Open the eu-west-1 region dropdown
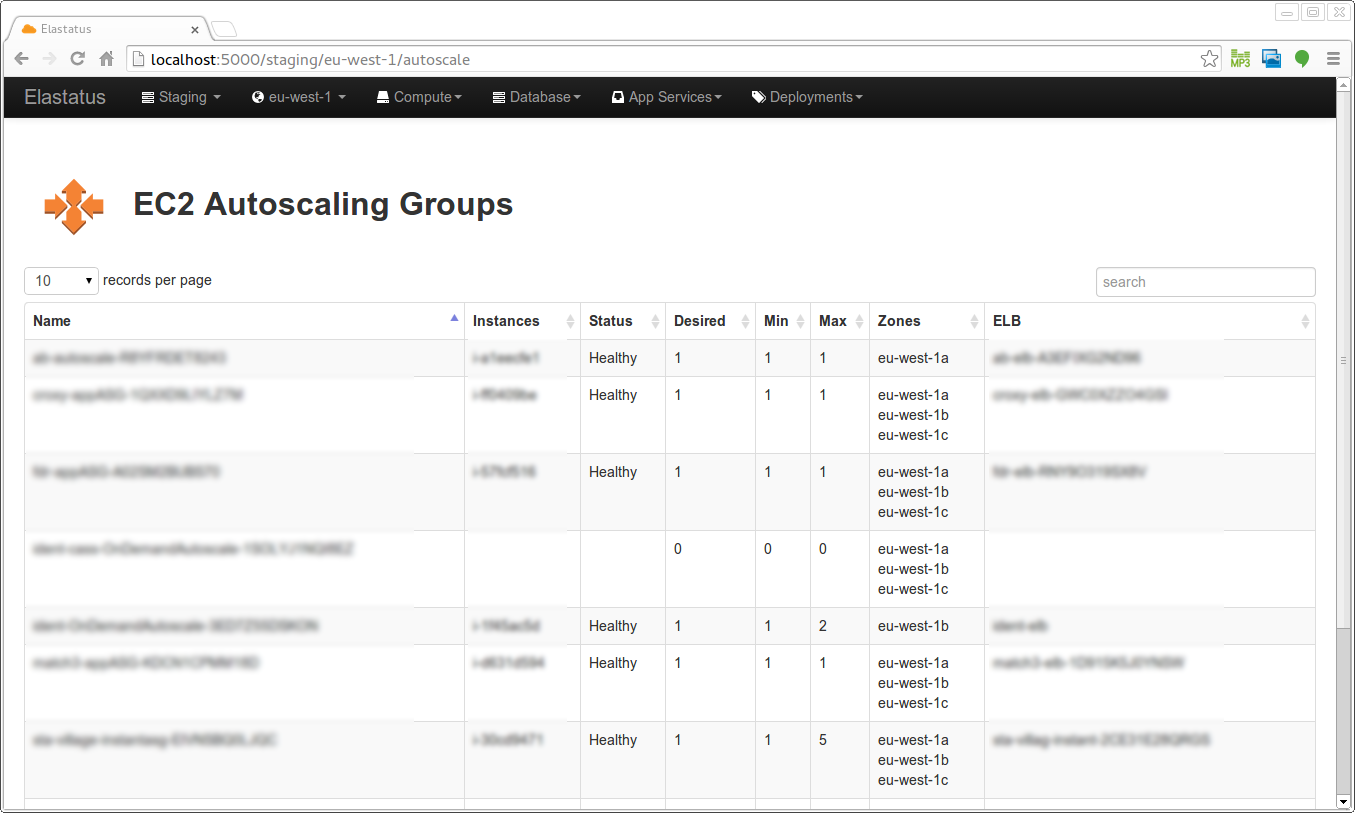This screenshot has height=813, width=1355. (299, 97)
